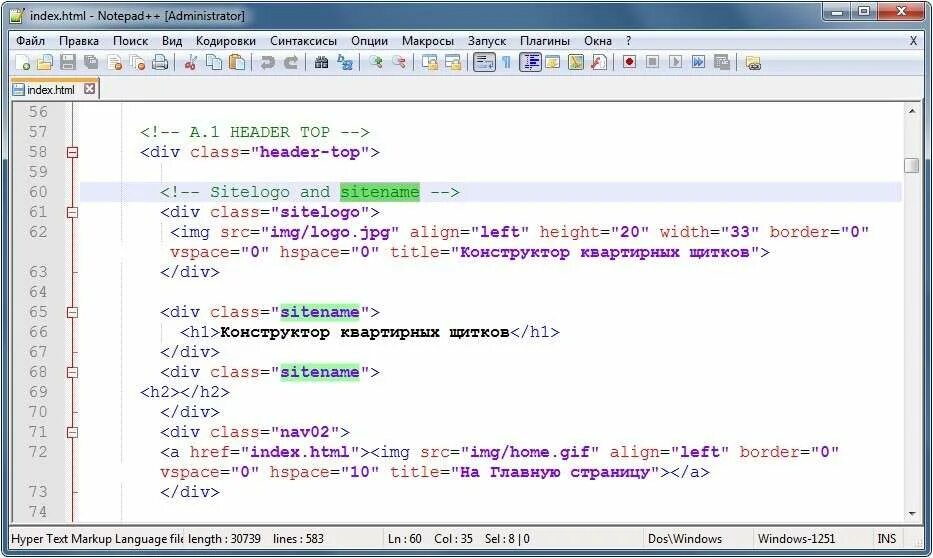
Task: Open the Replace dialog icon
Action: (x=345, y=62)
